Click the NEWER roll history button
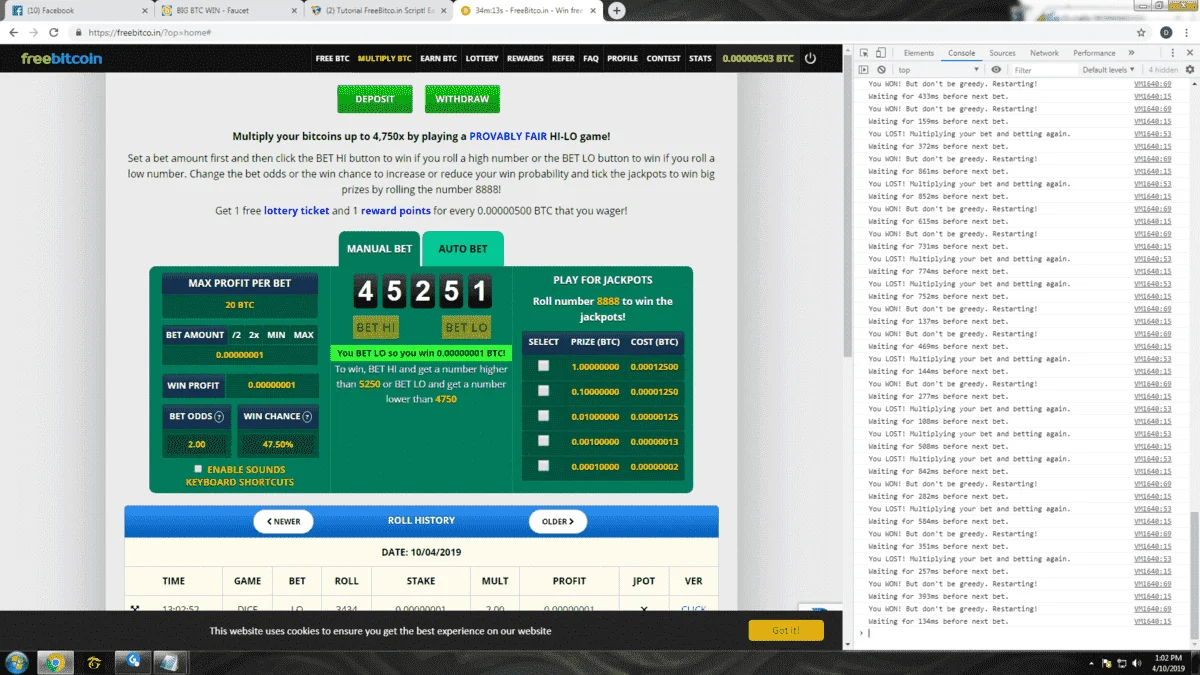The height and width of the screenshot is (675, 1200). [283, 521]
